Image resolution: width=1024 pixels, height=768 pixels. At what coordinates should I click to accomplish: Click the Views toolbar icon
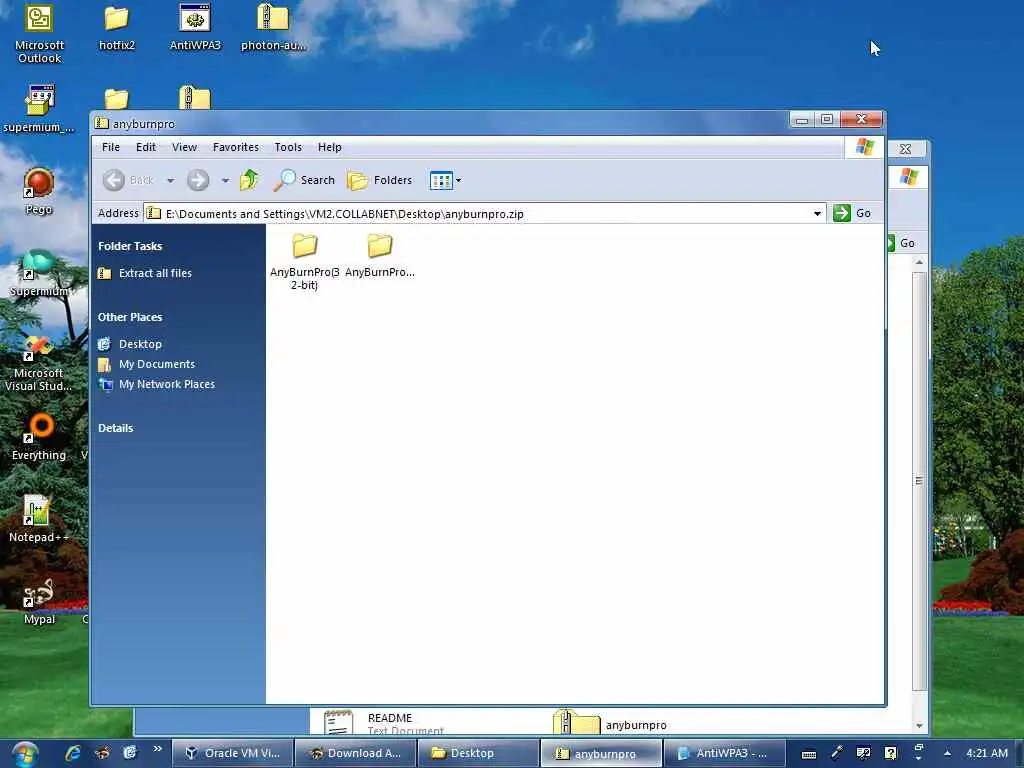coord(441,181)
